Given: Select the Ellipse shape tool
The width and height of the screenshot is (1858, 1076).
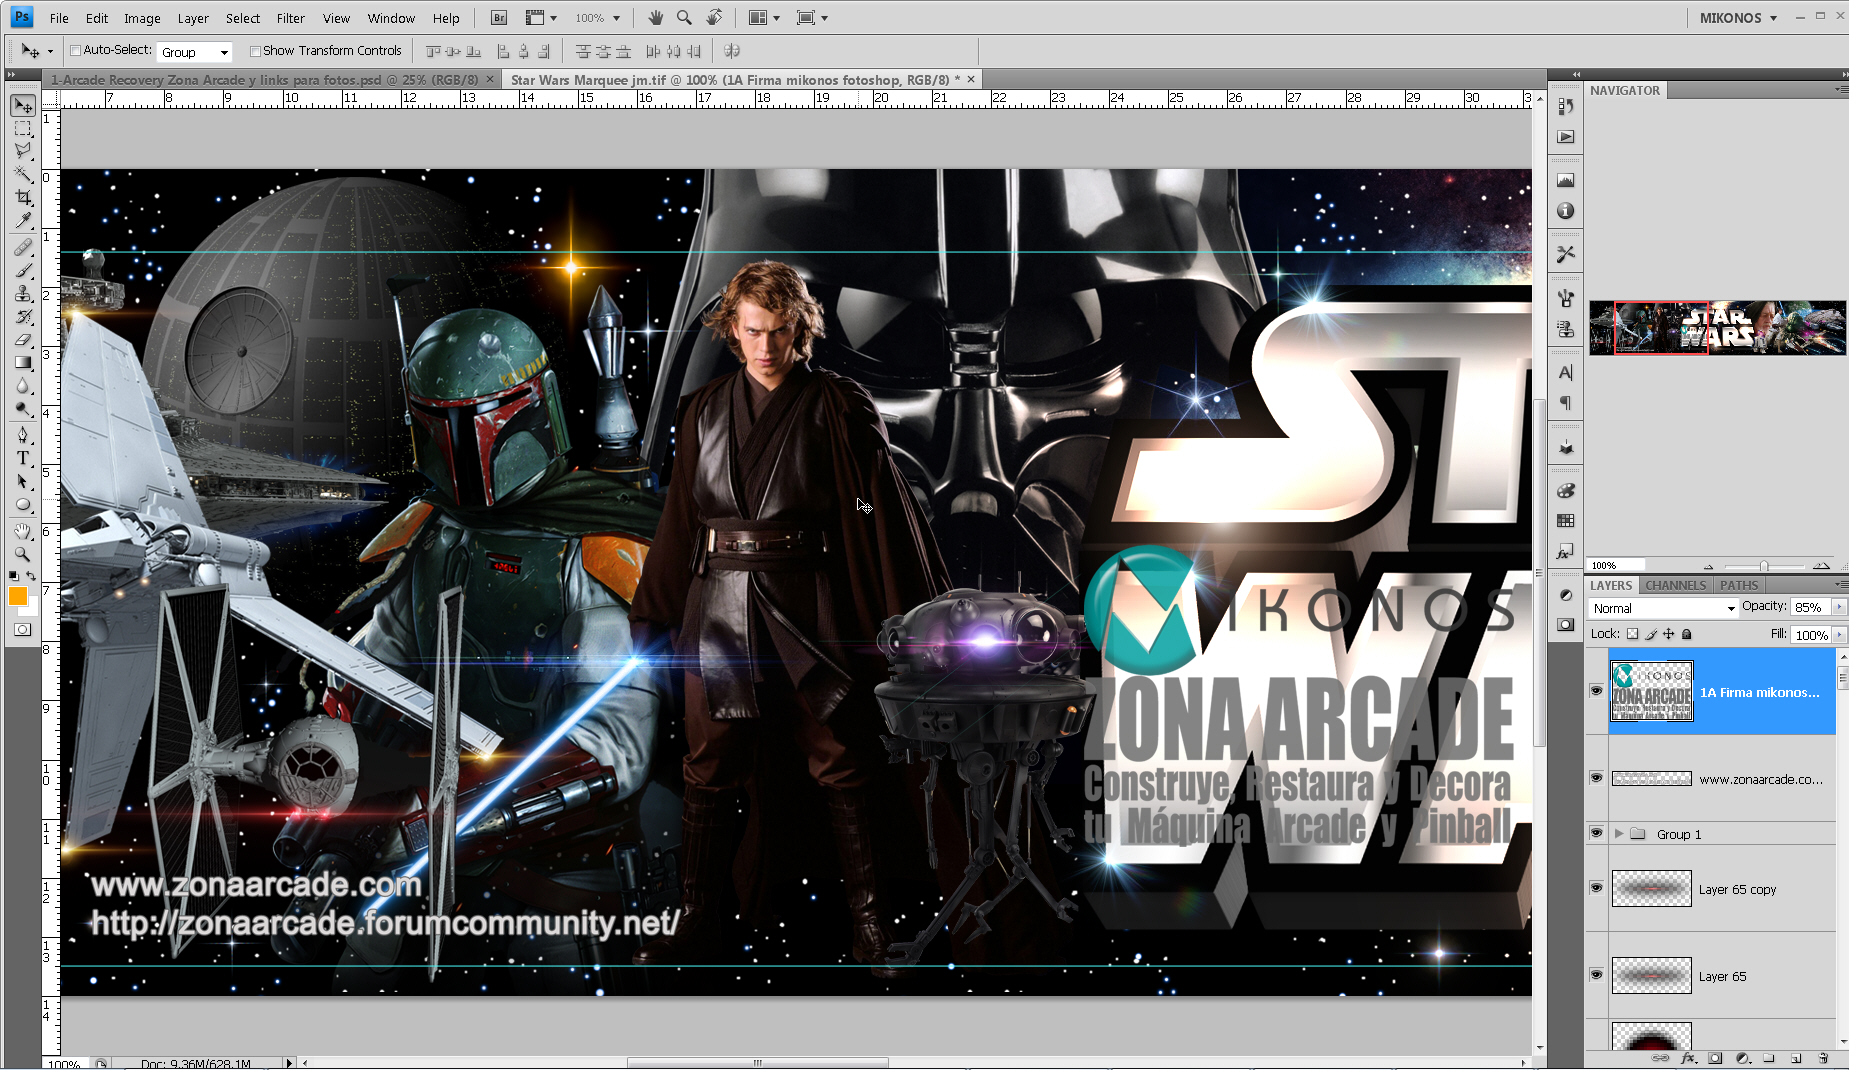Looking at the screenshot, I should click(23, 505).
